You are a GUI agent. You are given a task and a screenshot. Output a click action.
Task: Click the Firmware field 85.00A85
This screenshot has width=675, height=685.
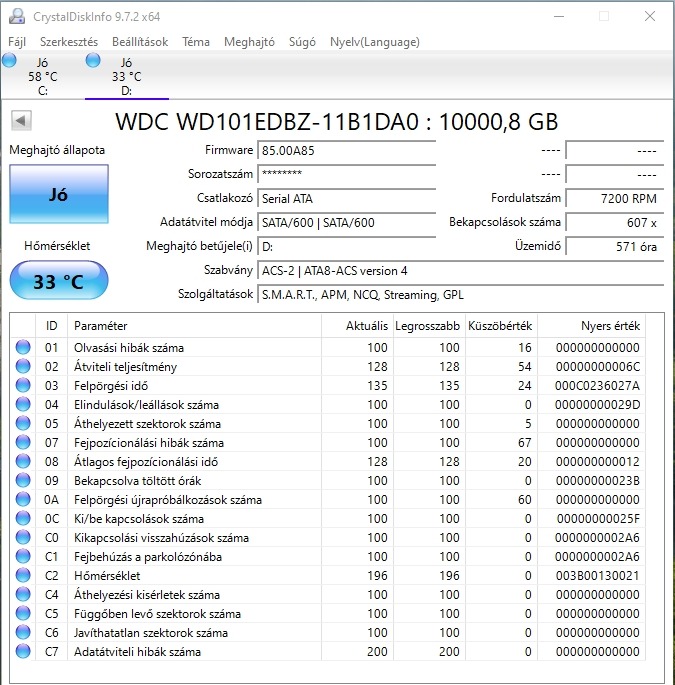click(347, 151)
